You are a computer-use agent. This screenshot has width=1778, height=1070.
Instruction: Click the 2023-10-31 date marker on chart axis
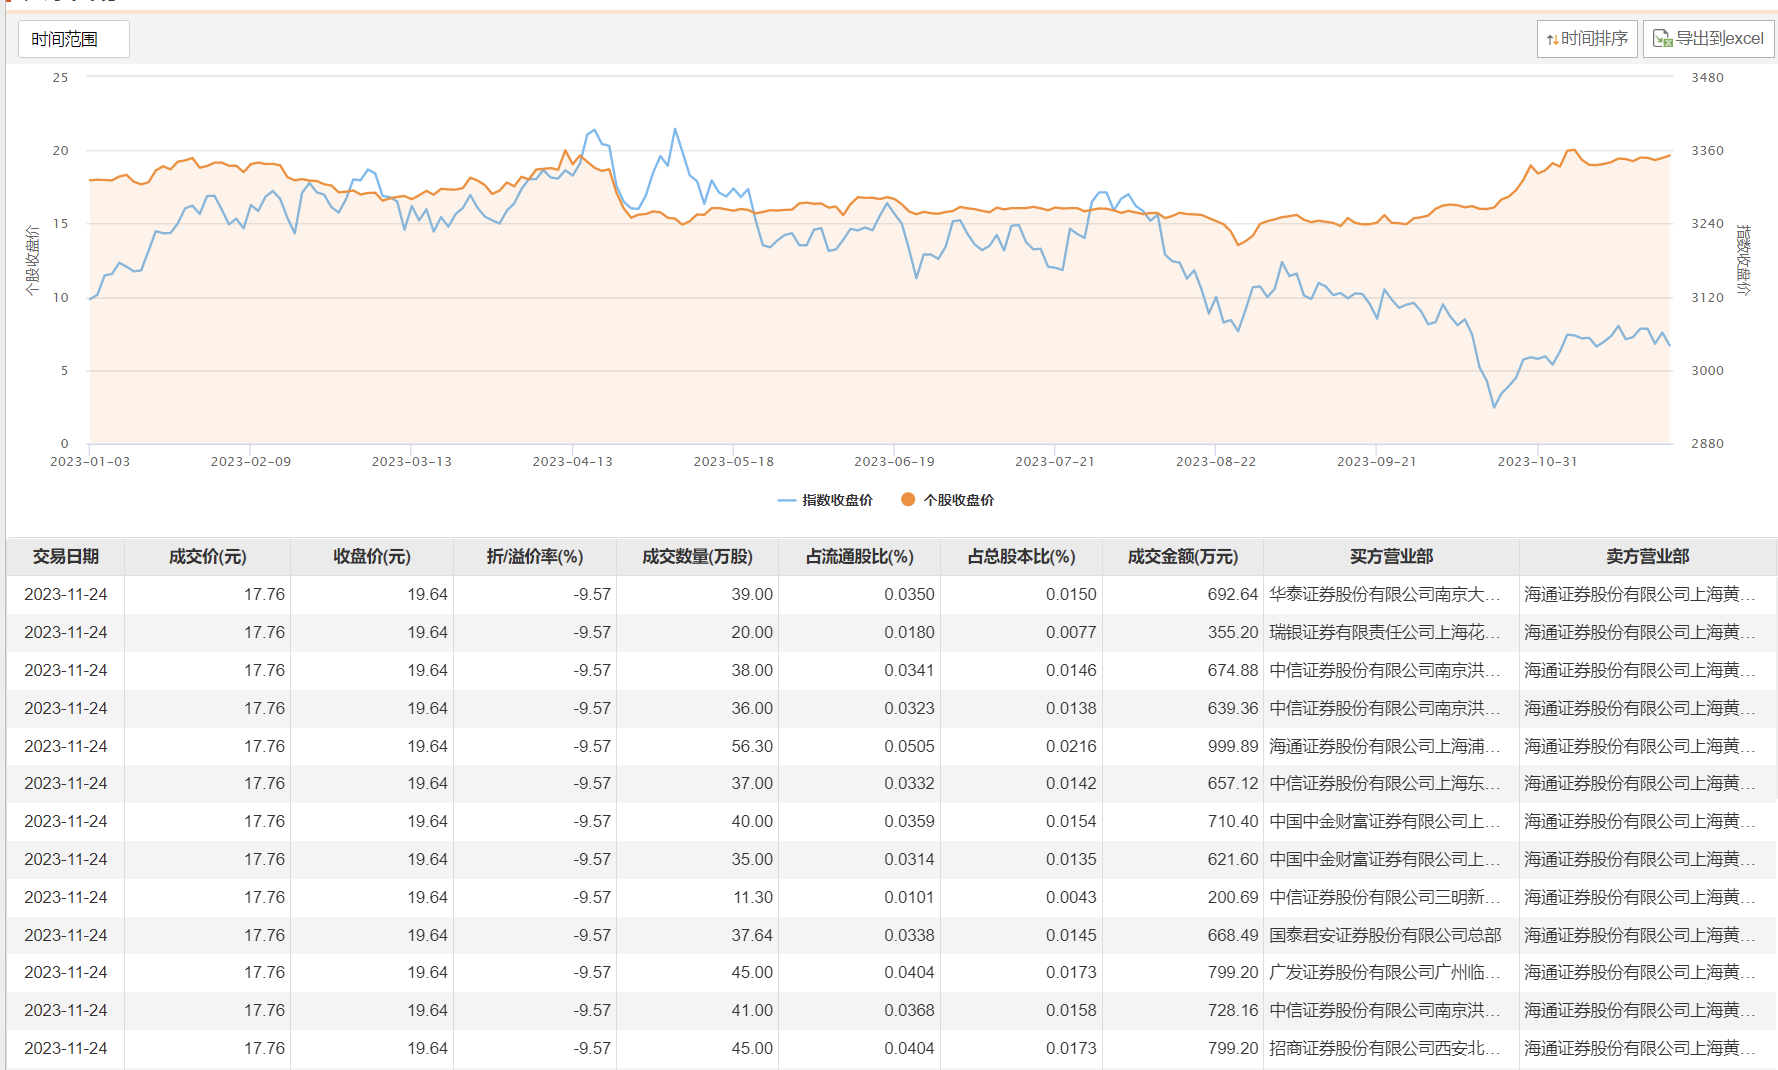1537,462
